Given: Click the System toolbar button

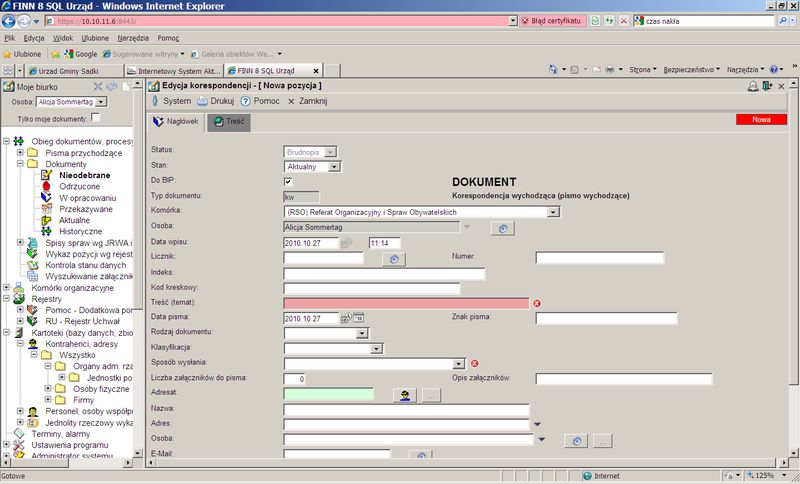Looking at the screenshot, I should [x=171, y=101].
